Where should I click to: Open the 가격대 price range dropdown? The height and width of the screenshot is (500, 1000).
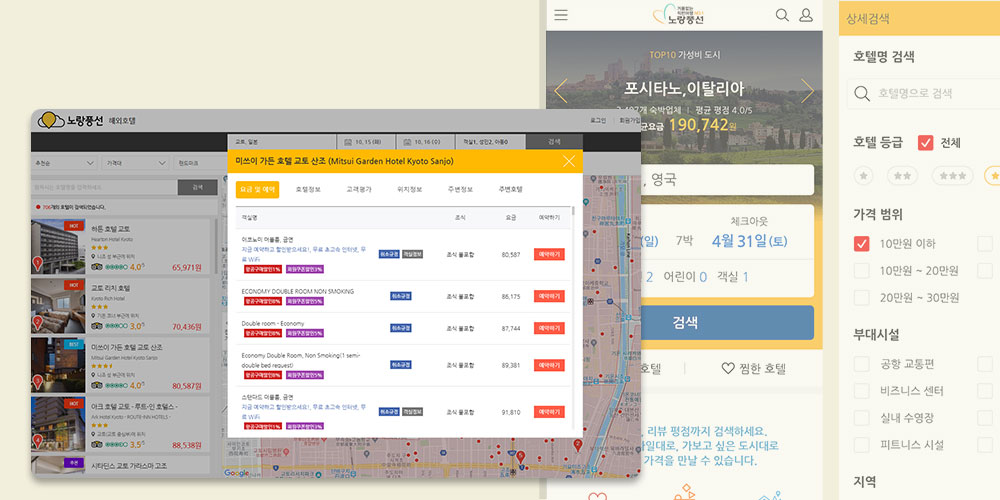(135, 163)
